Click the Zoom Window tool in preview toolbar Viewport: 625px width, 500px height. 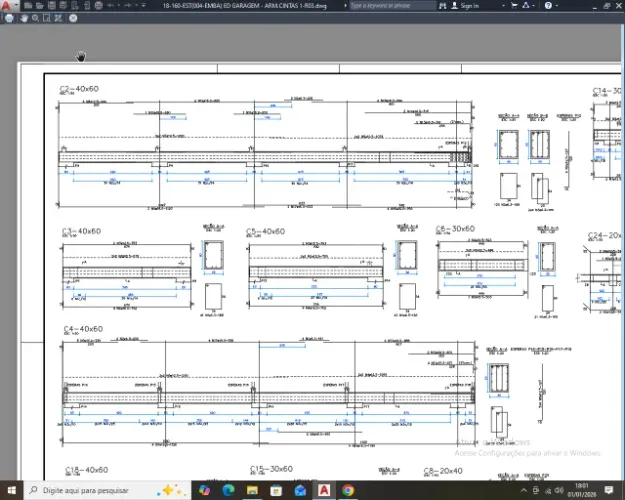47,18
